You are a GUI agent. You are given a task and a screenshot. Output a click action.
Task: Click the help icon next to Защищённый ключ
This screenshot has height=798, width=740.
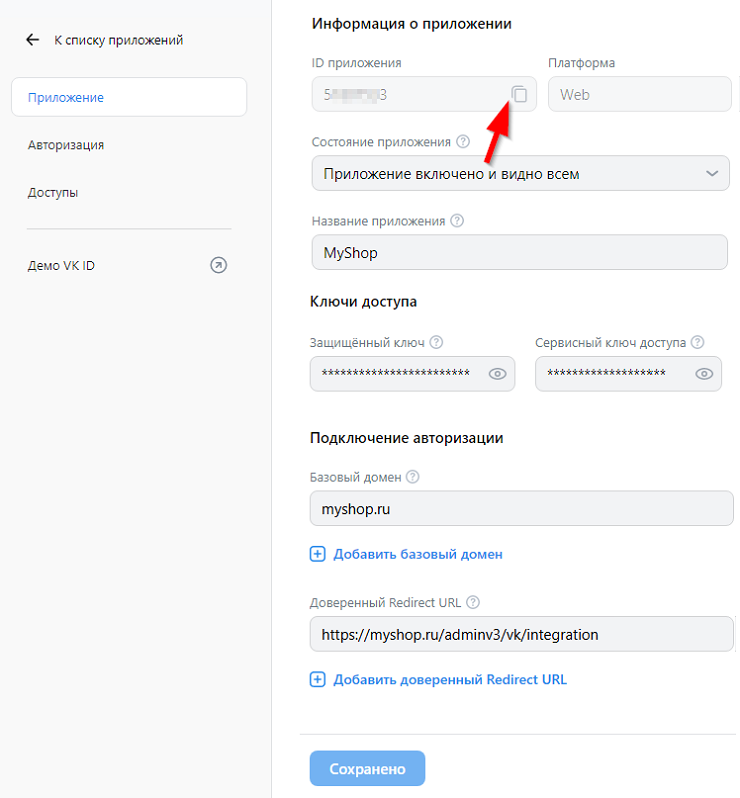tap(436, 342)
